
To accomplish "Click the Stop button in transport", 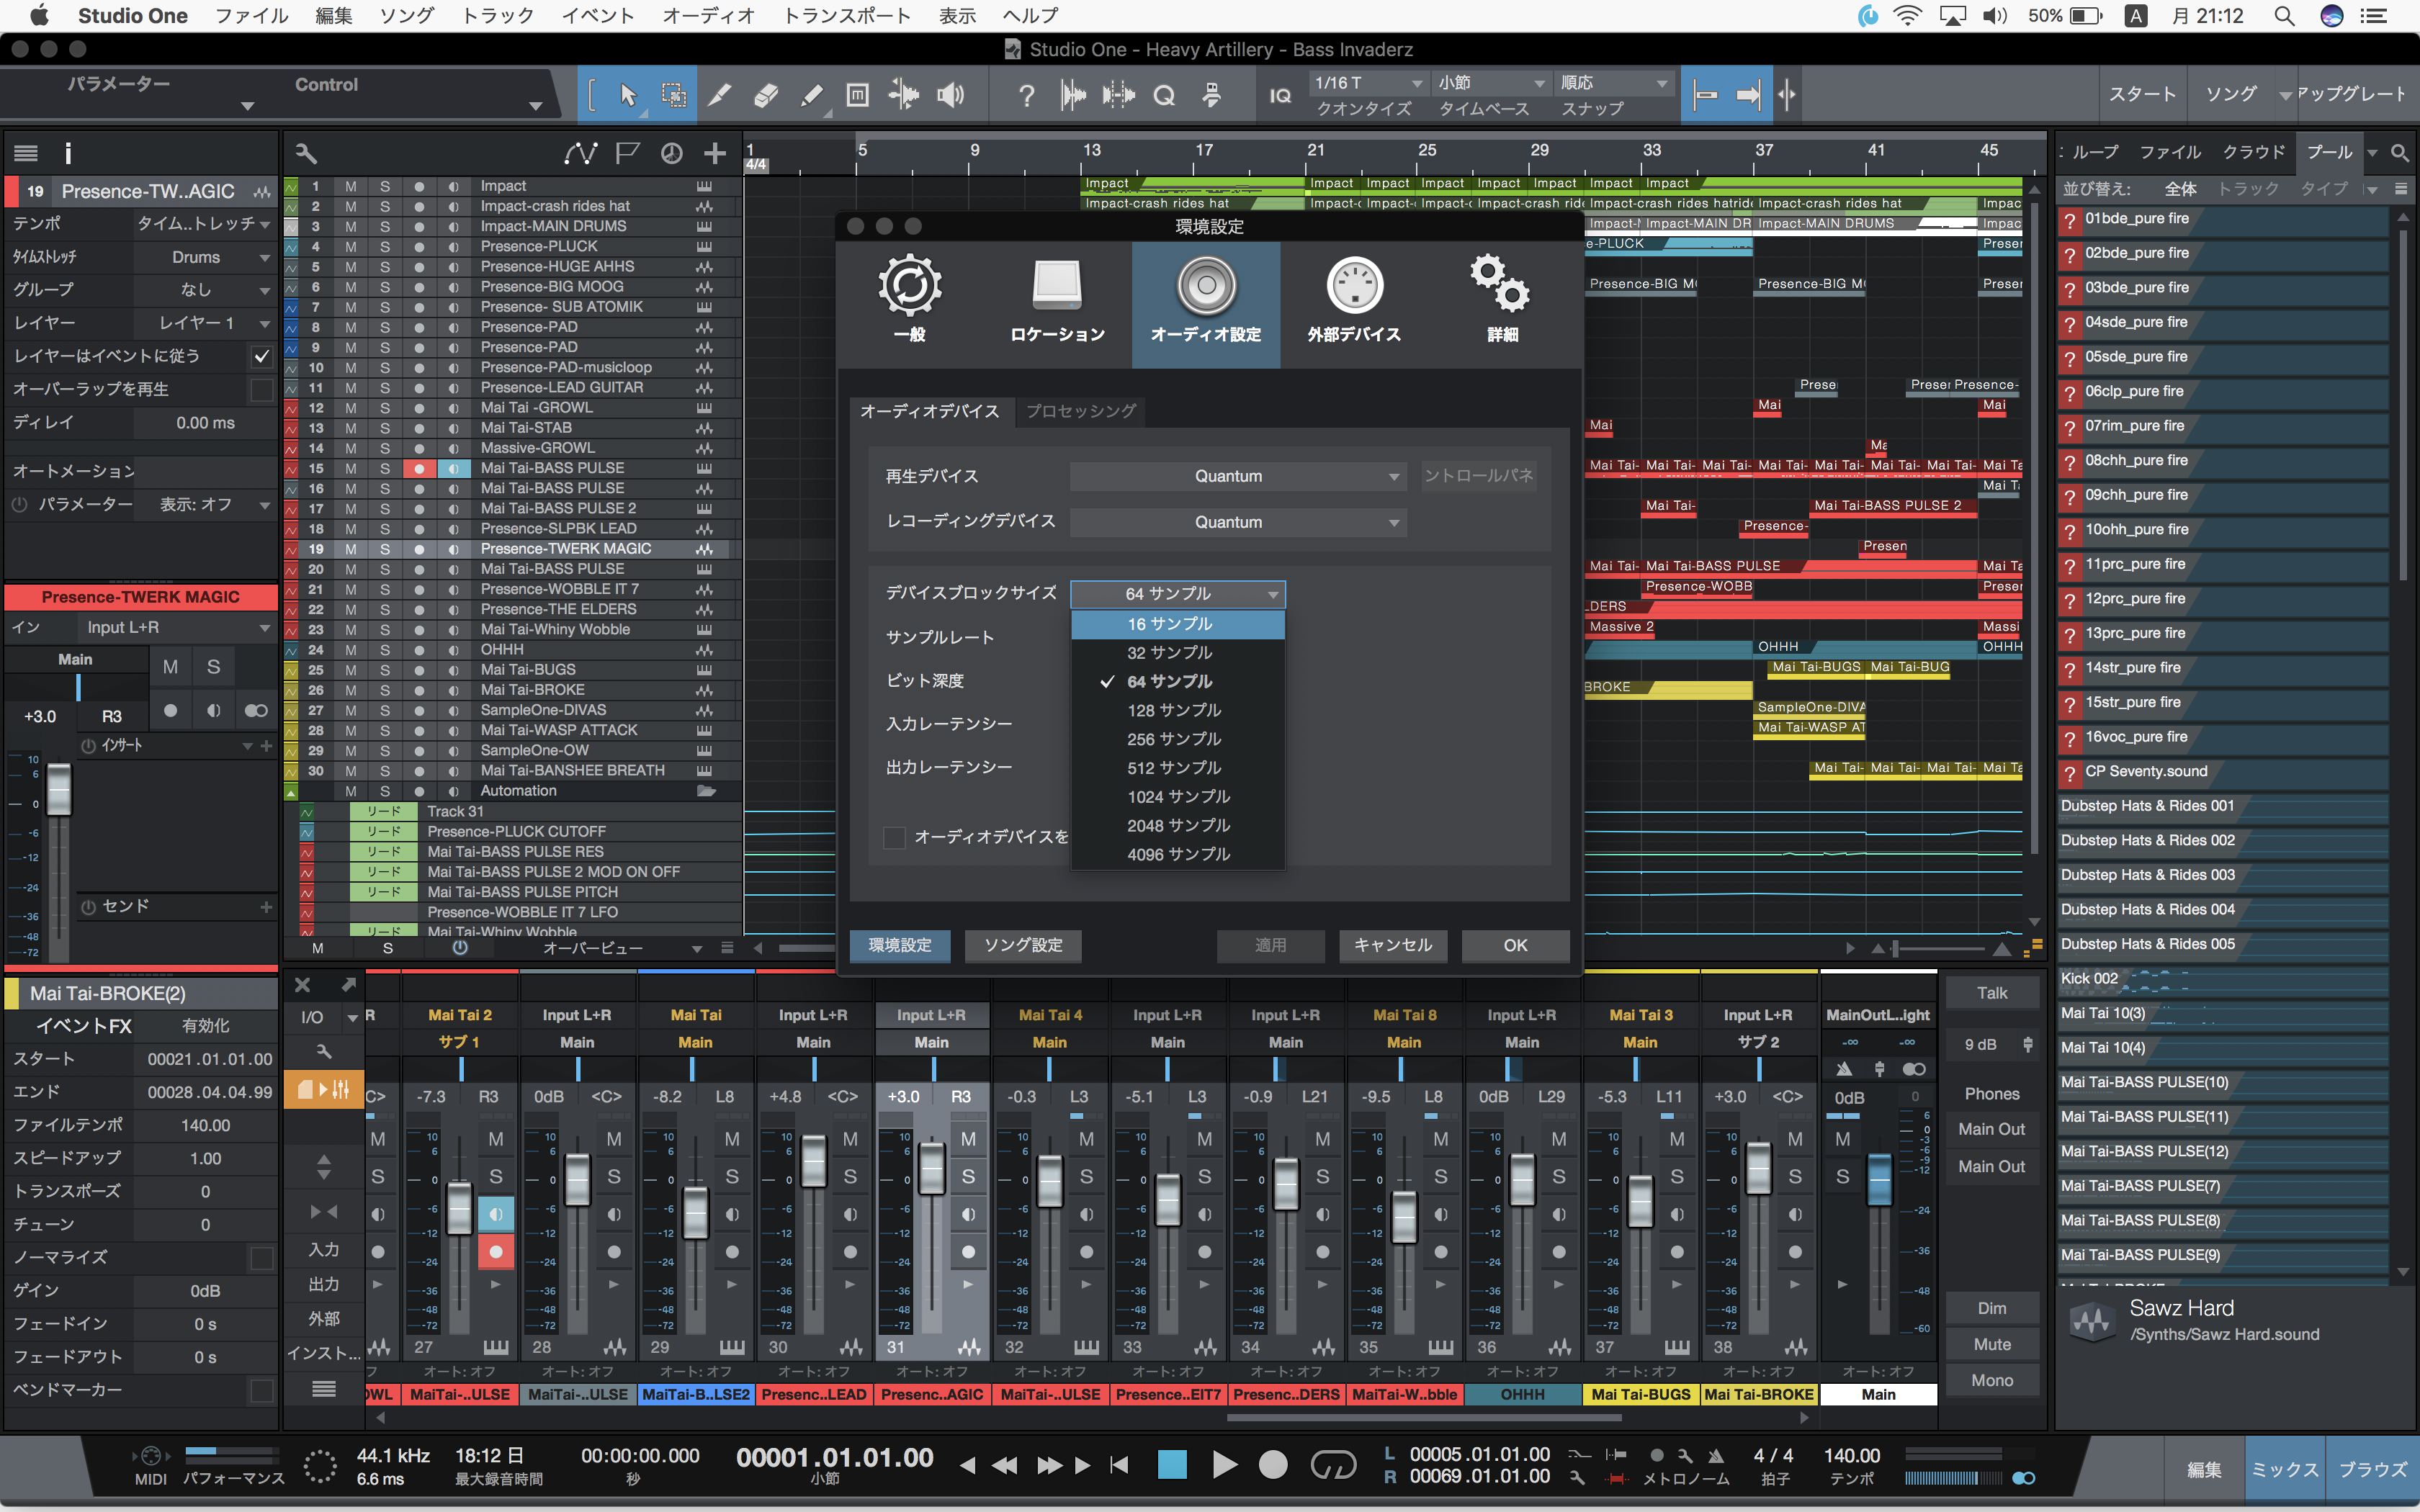I will (1172, 1465).
